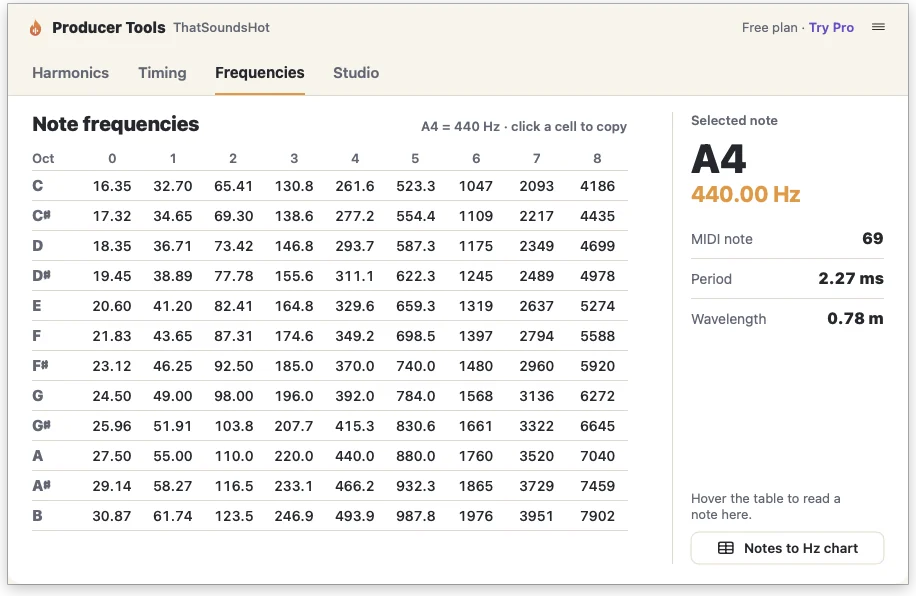Copy the C0 cell value 16.35

coord(112,186)
